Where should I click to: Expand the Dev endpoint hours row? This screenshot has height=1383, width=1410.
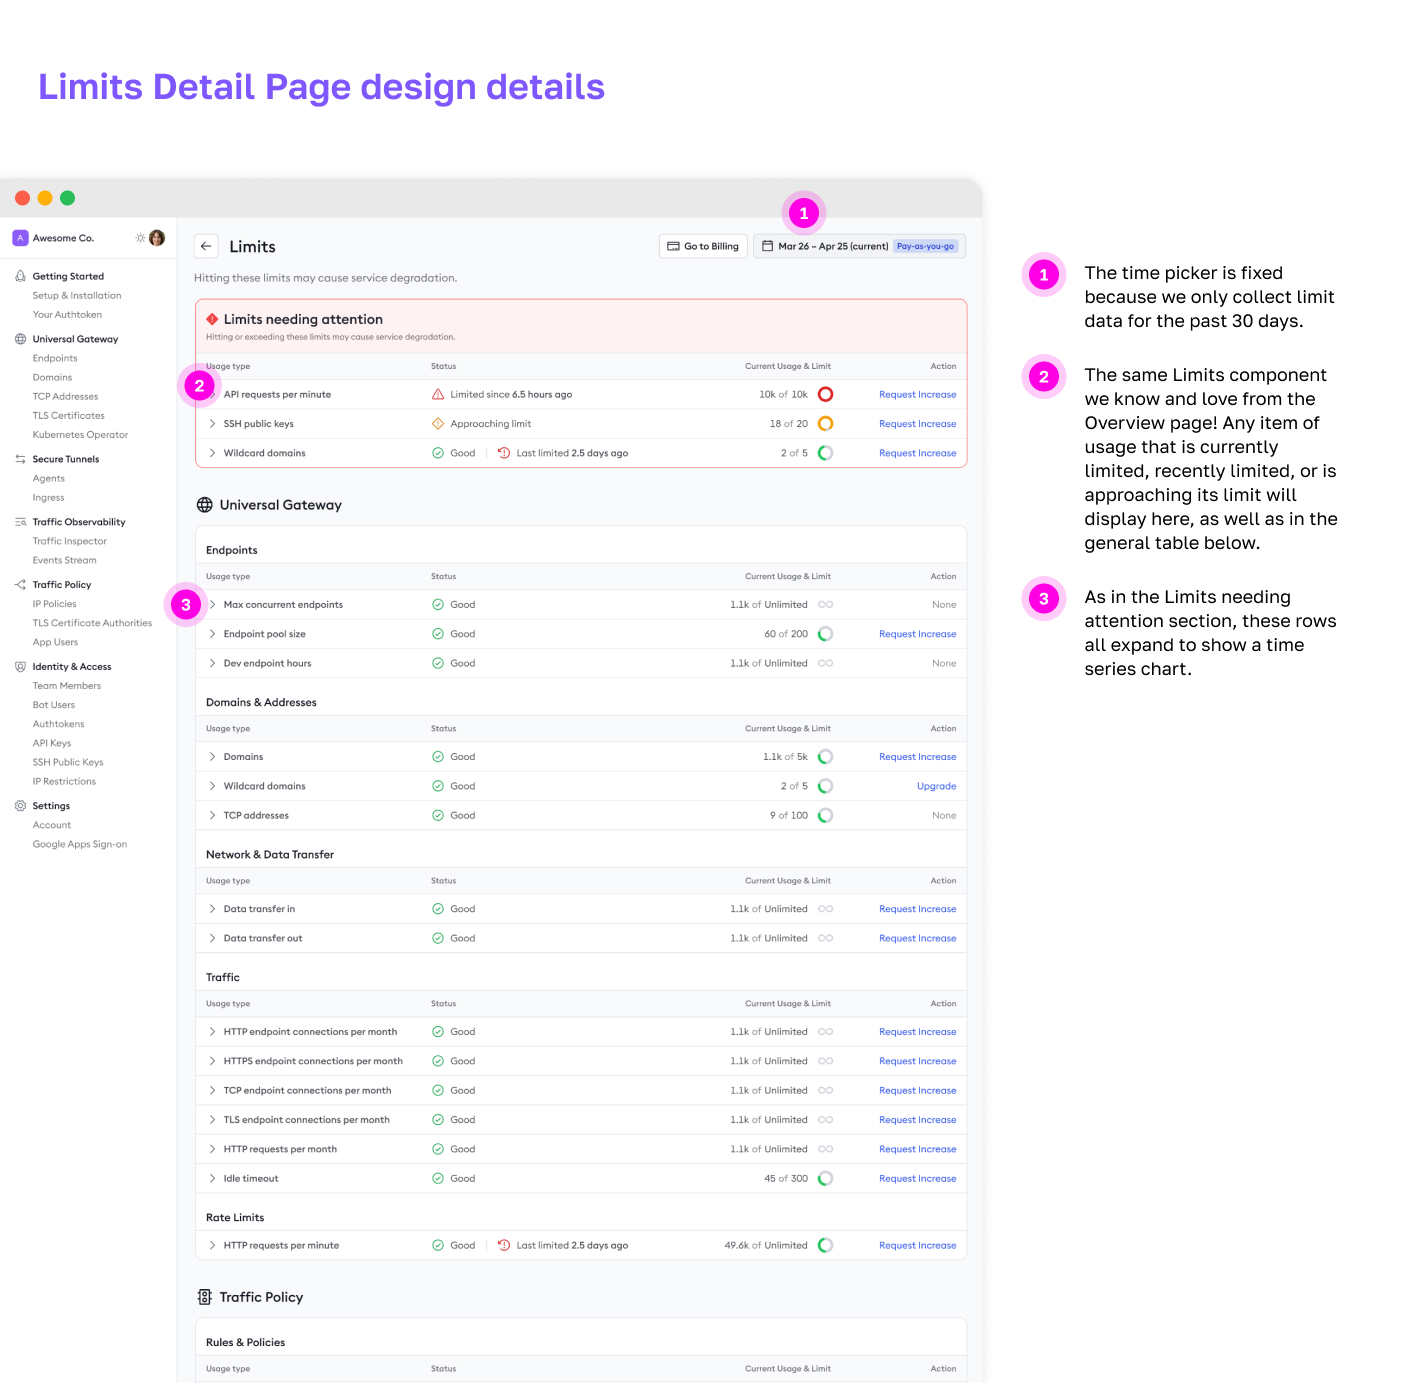[x=212, y=664]
